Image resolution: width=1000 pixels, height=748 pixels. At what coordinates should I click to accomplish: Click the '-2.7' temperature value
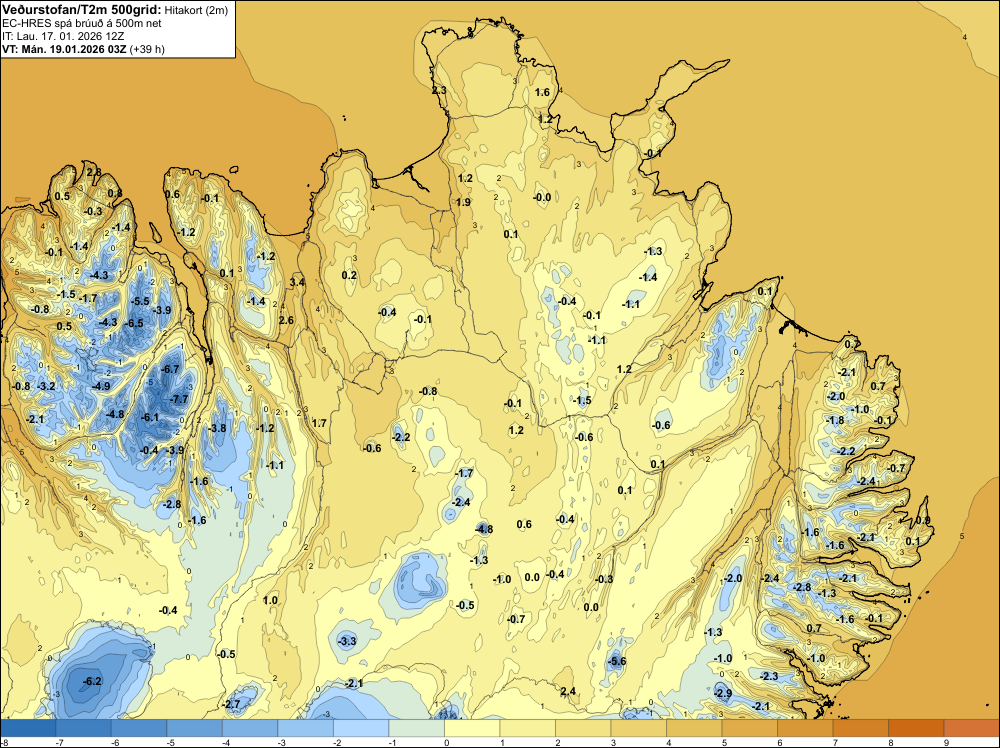231,705
